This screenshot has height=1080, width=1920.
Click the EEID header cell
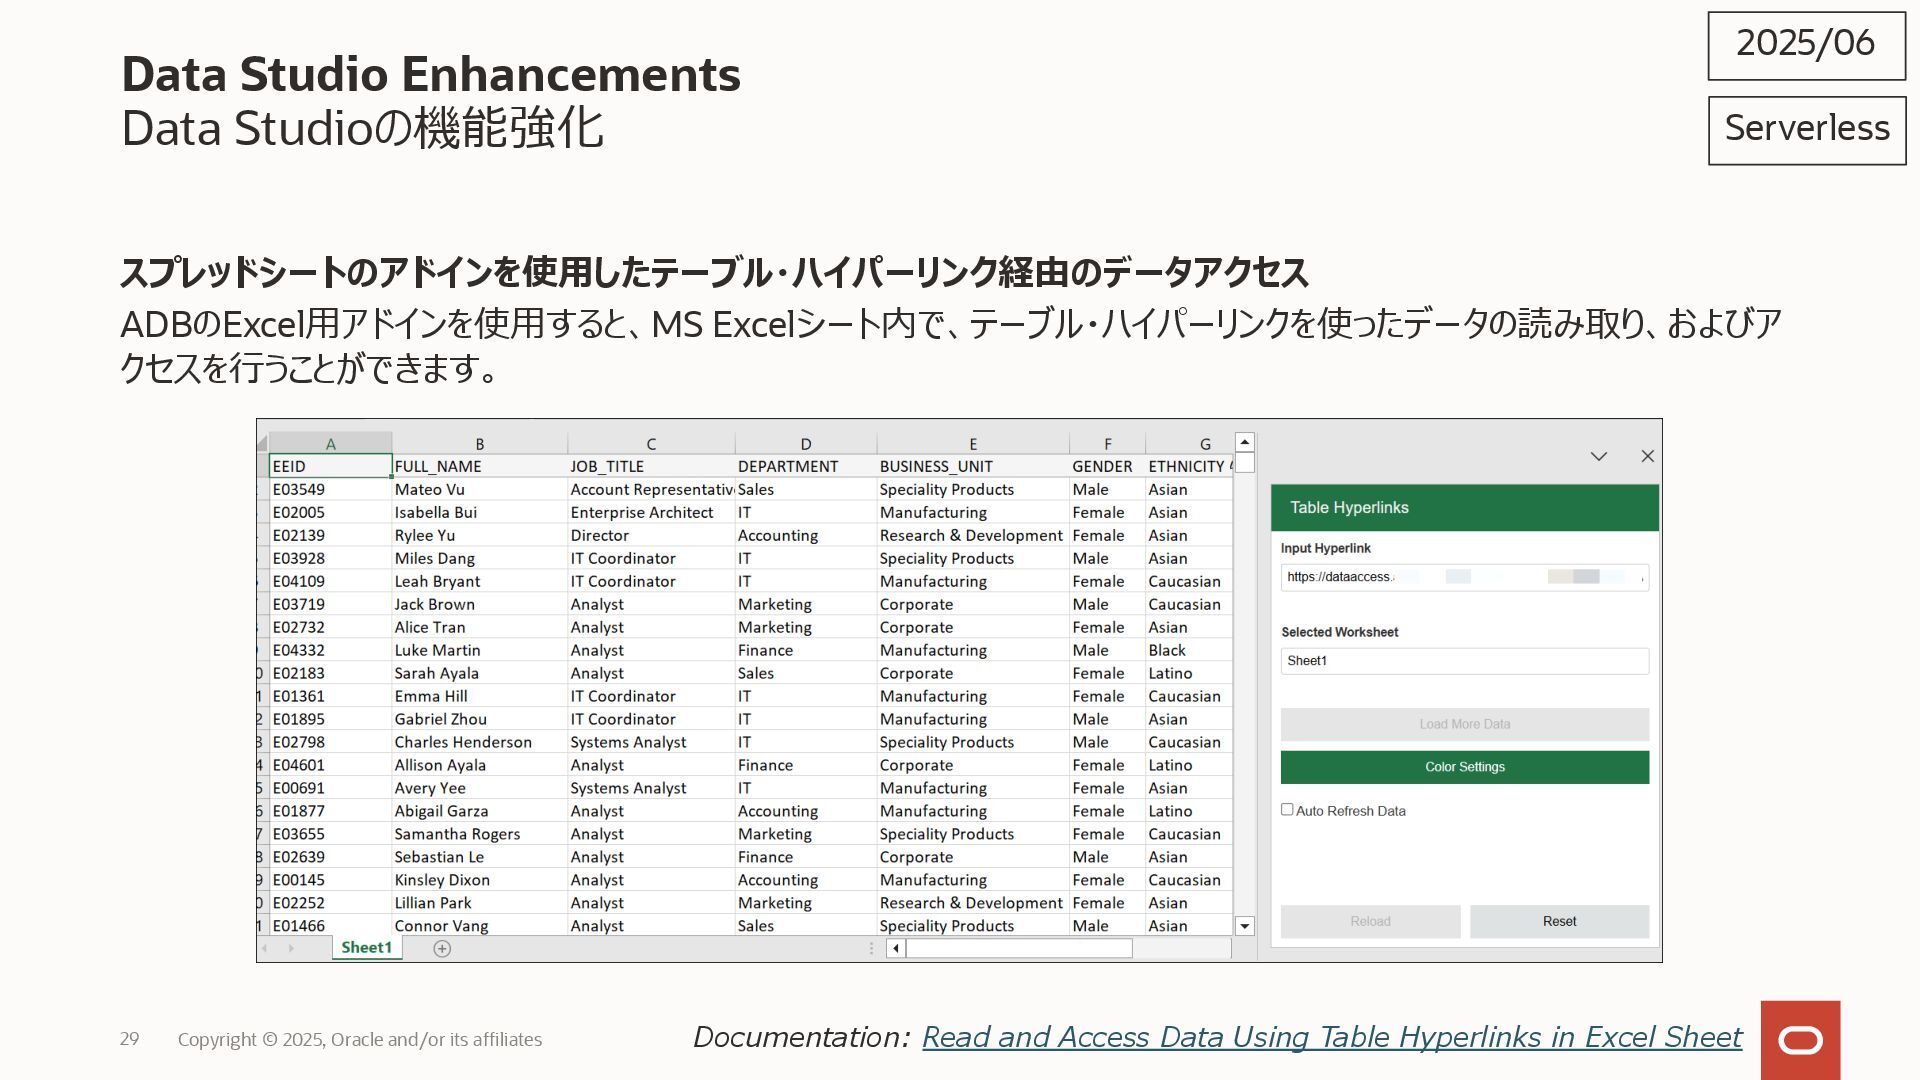[x=330, y=466]
